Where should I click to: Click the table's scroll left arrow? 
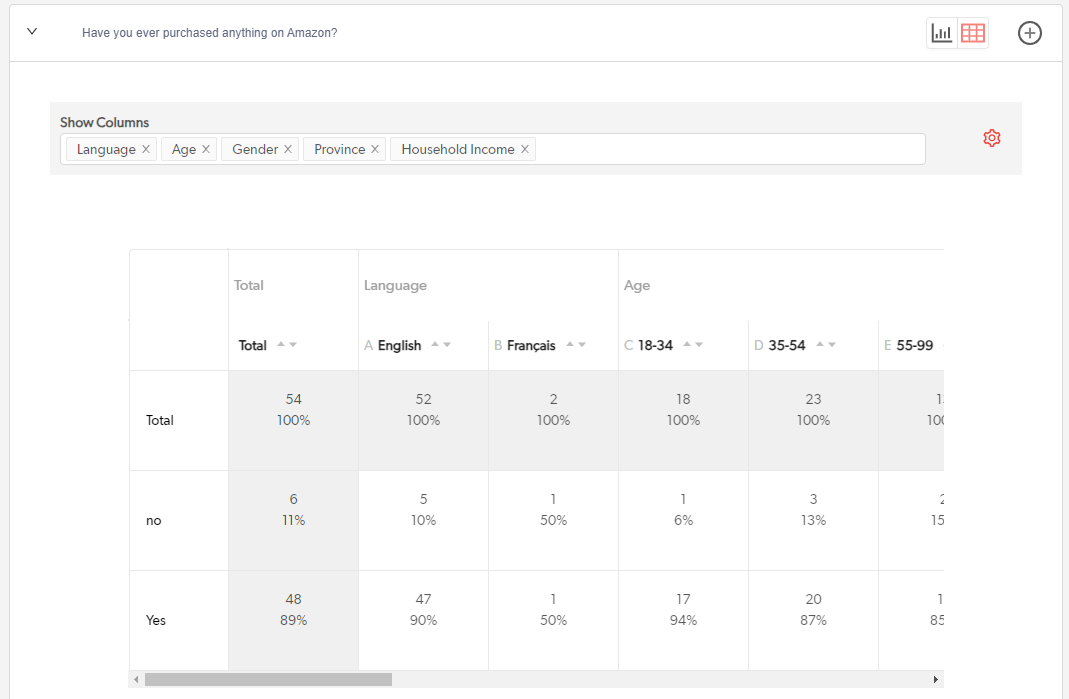pos(136,679)
